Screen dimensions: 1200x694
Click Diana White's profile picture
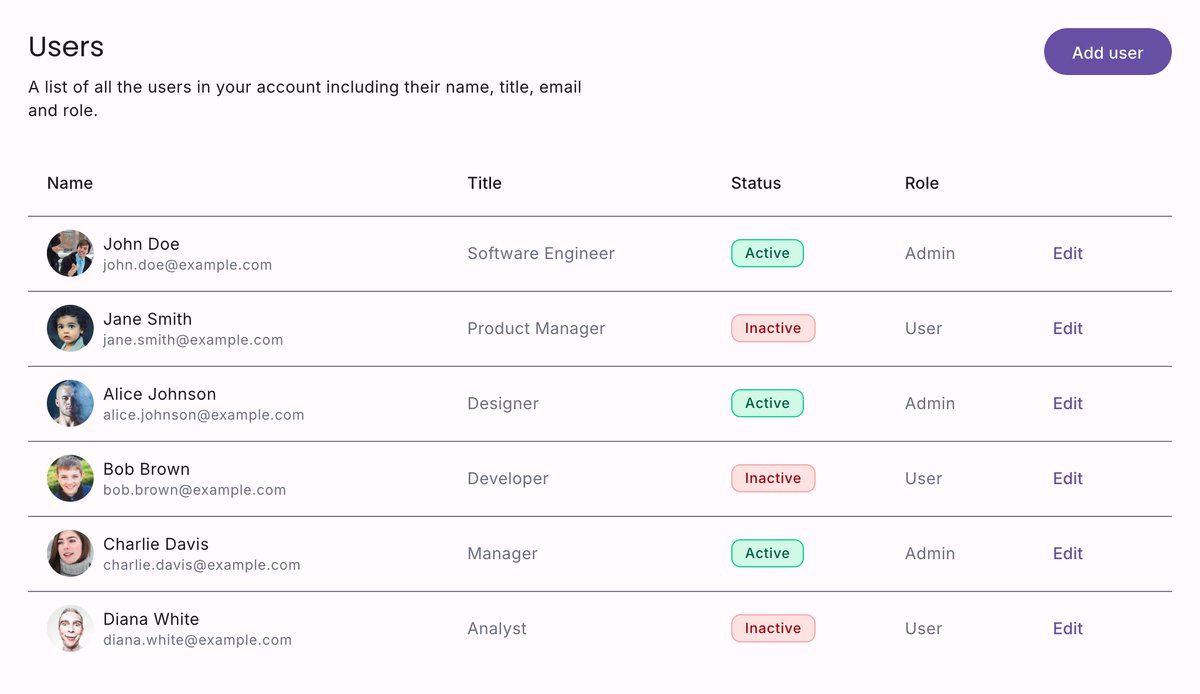70,629
